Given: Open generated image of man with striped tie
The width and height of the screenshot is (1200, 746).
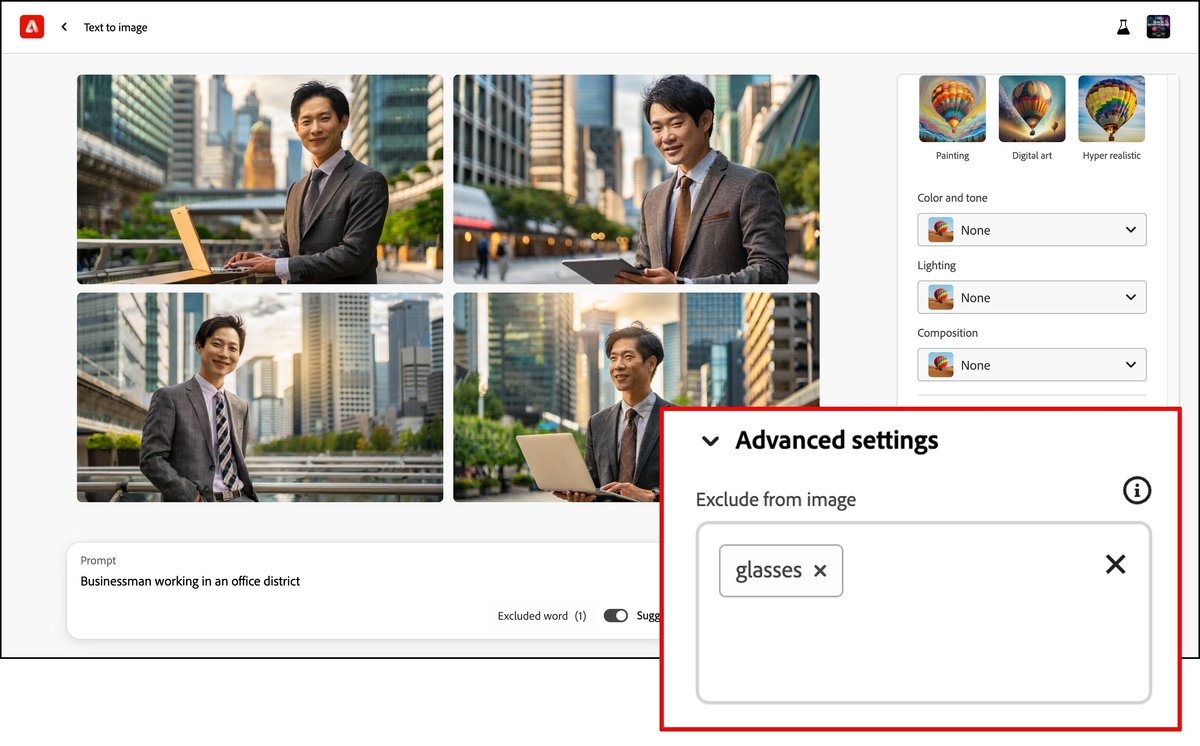Looking at the screenshot, I should [260, 397].
